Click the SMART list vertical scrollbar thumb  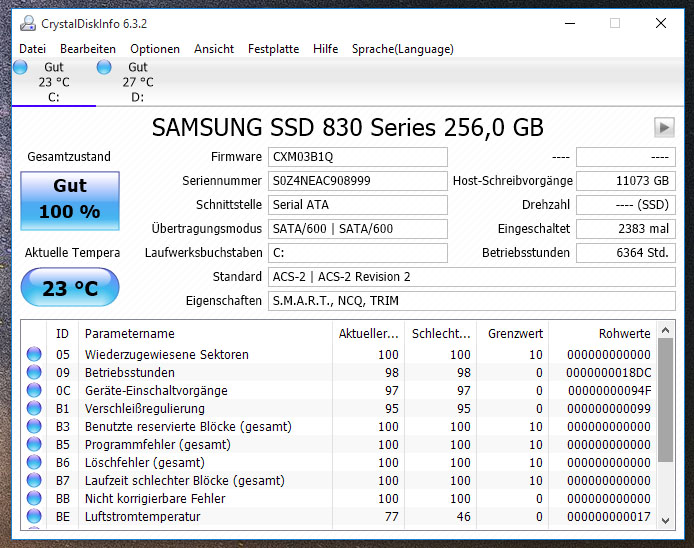[x=665, y=401]
